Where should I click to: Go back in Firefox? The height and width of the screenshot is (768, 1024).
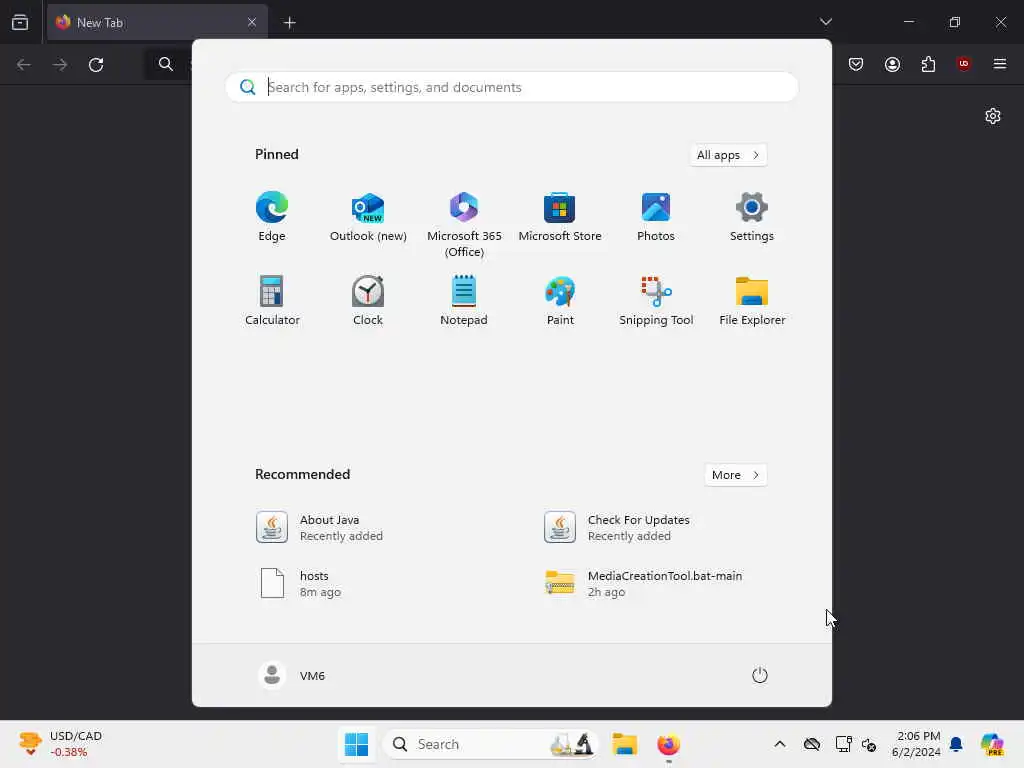(x=24, y=65)
